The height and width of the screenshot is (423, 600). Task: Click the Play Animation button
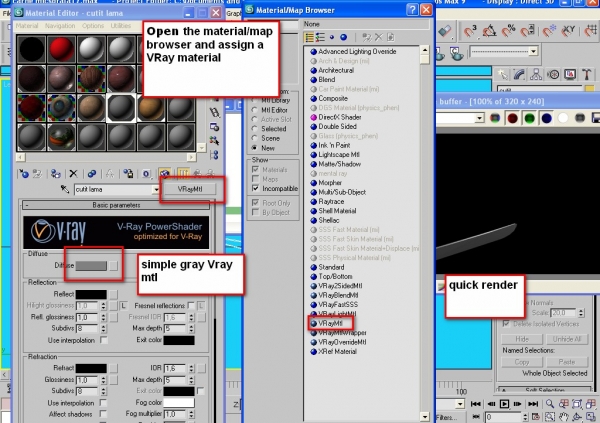point(504,404)
